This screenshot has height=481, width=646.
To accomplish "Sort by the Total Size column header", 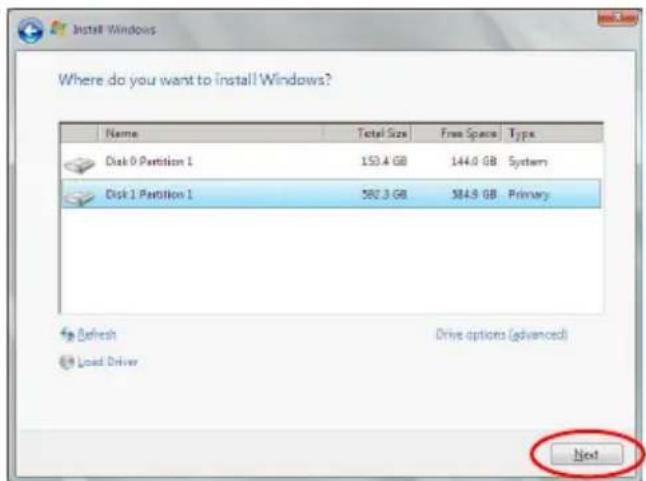I will (x=367, y=133).
